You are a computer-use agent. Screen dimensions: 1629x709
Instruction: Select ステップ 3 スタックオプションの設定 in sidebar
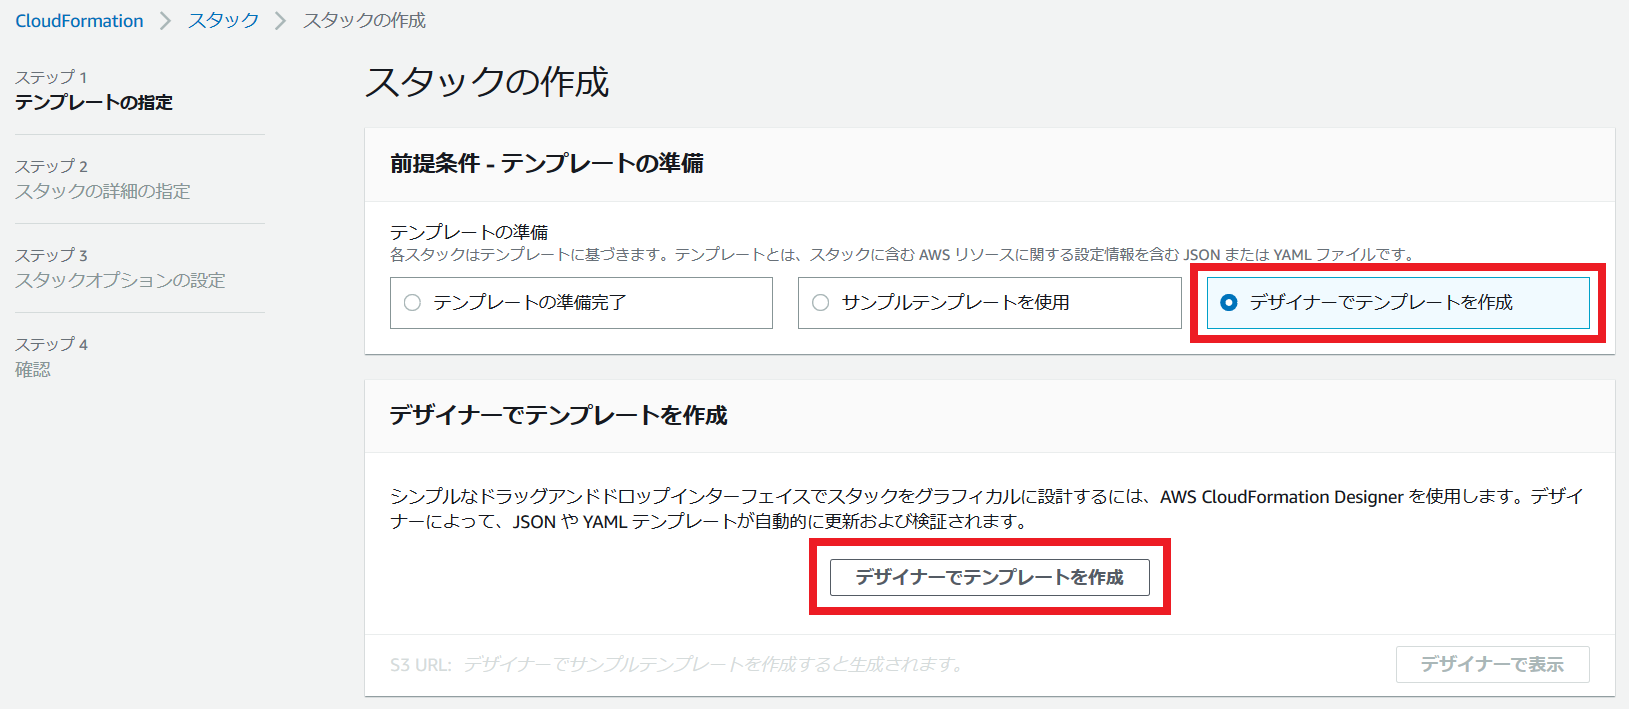120,268
